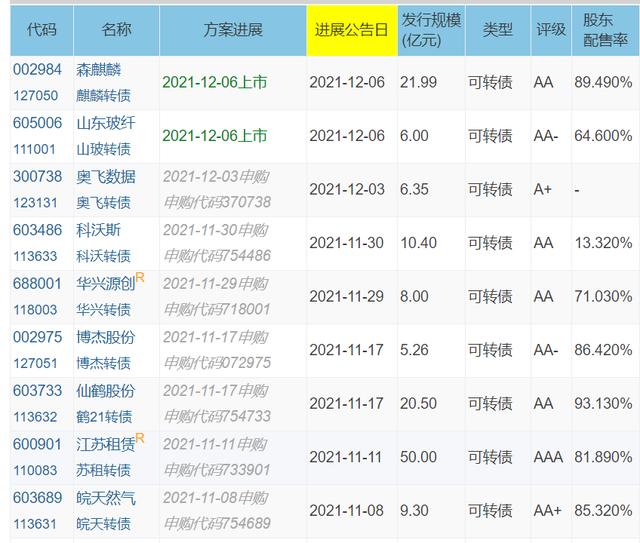Open stock code 600901 link
Viewport: 640px width, 543px height.
37,444
